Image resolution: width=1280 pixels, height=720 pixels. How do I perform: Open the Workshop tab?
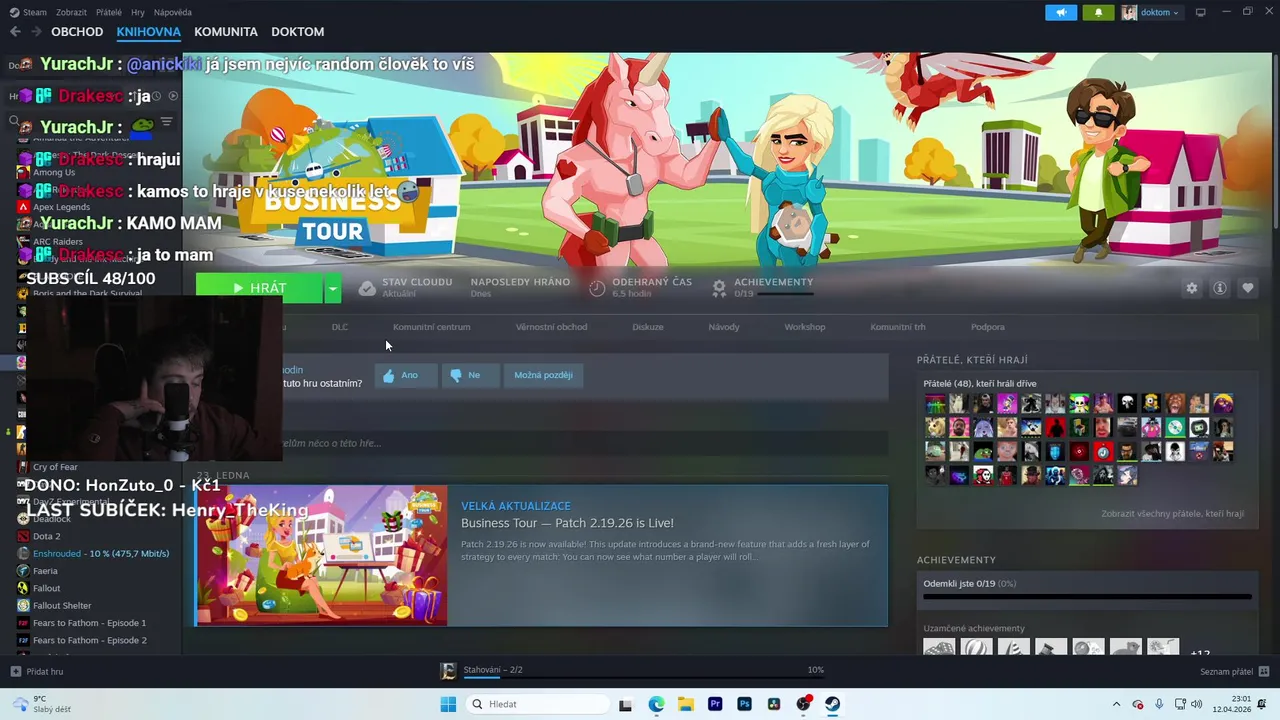[805, 327]
